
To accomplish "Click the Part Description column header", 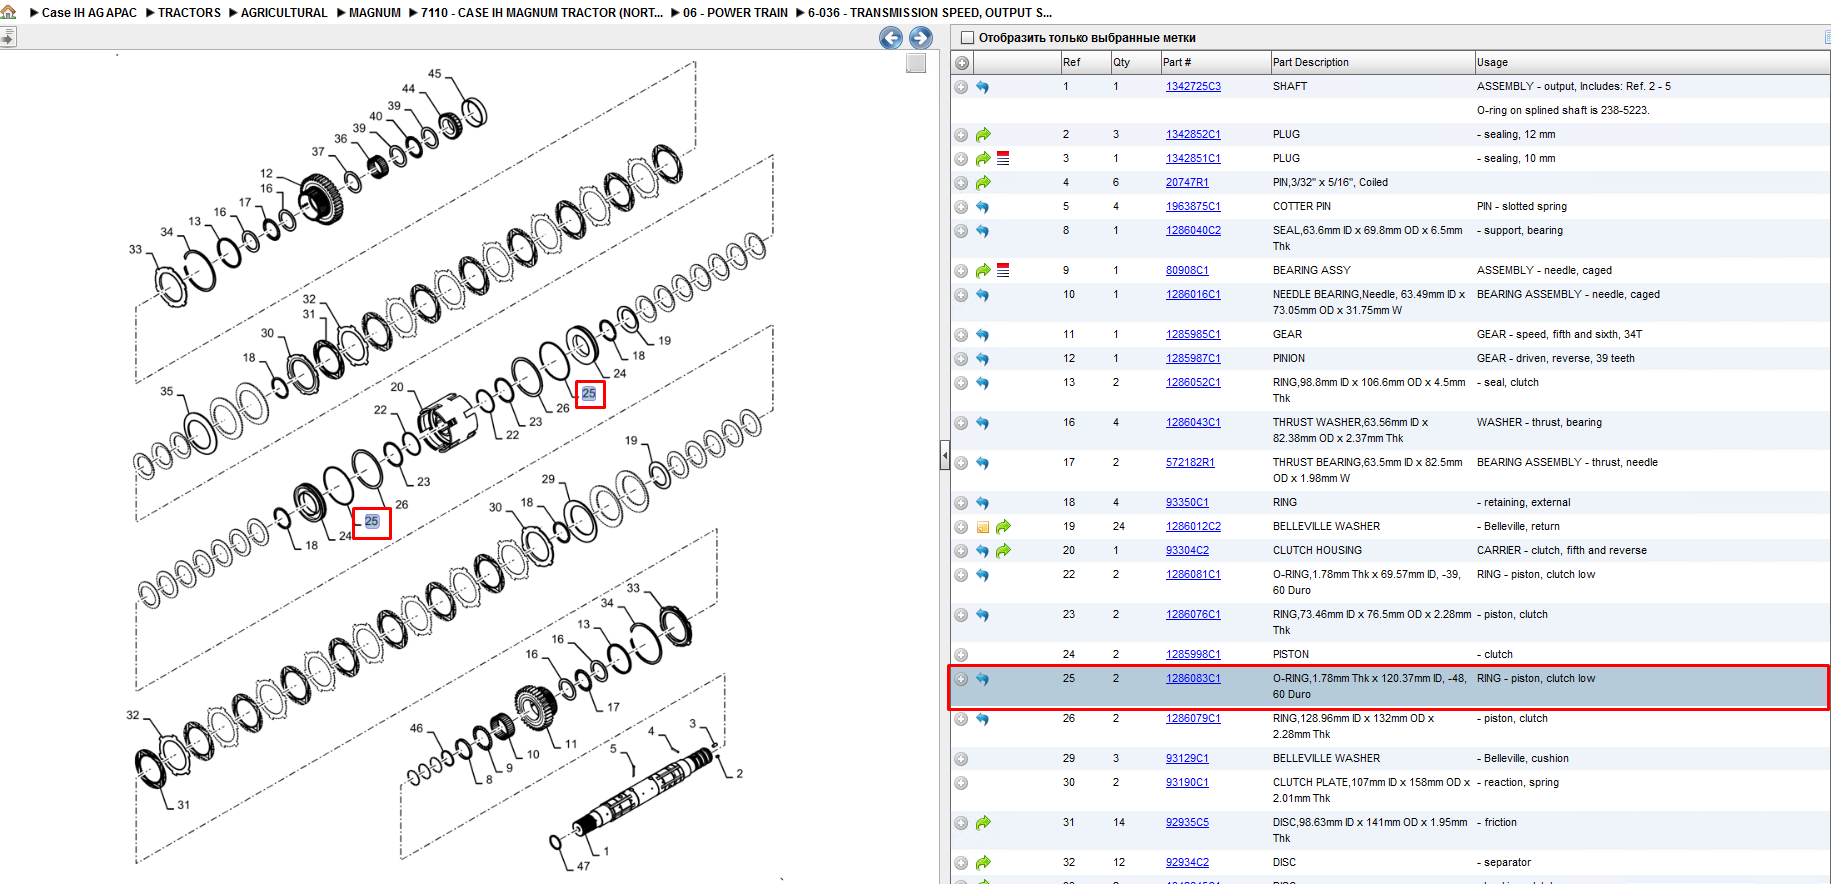I will click(1372, 62).
